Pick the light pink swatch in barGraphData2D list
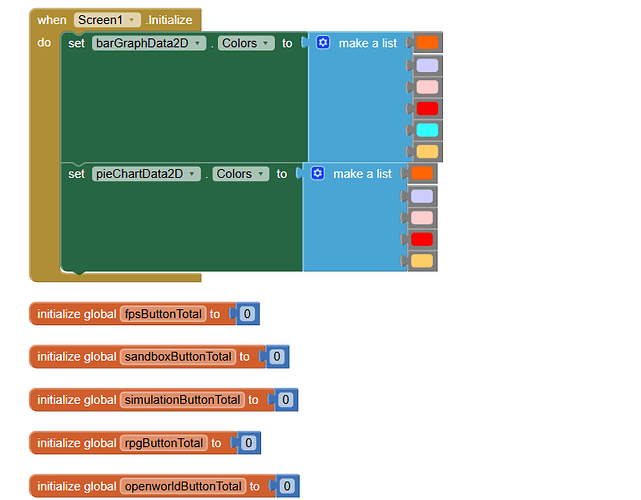 [x=427, y=87]
